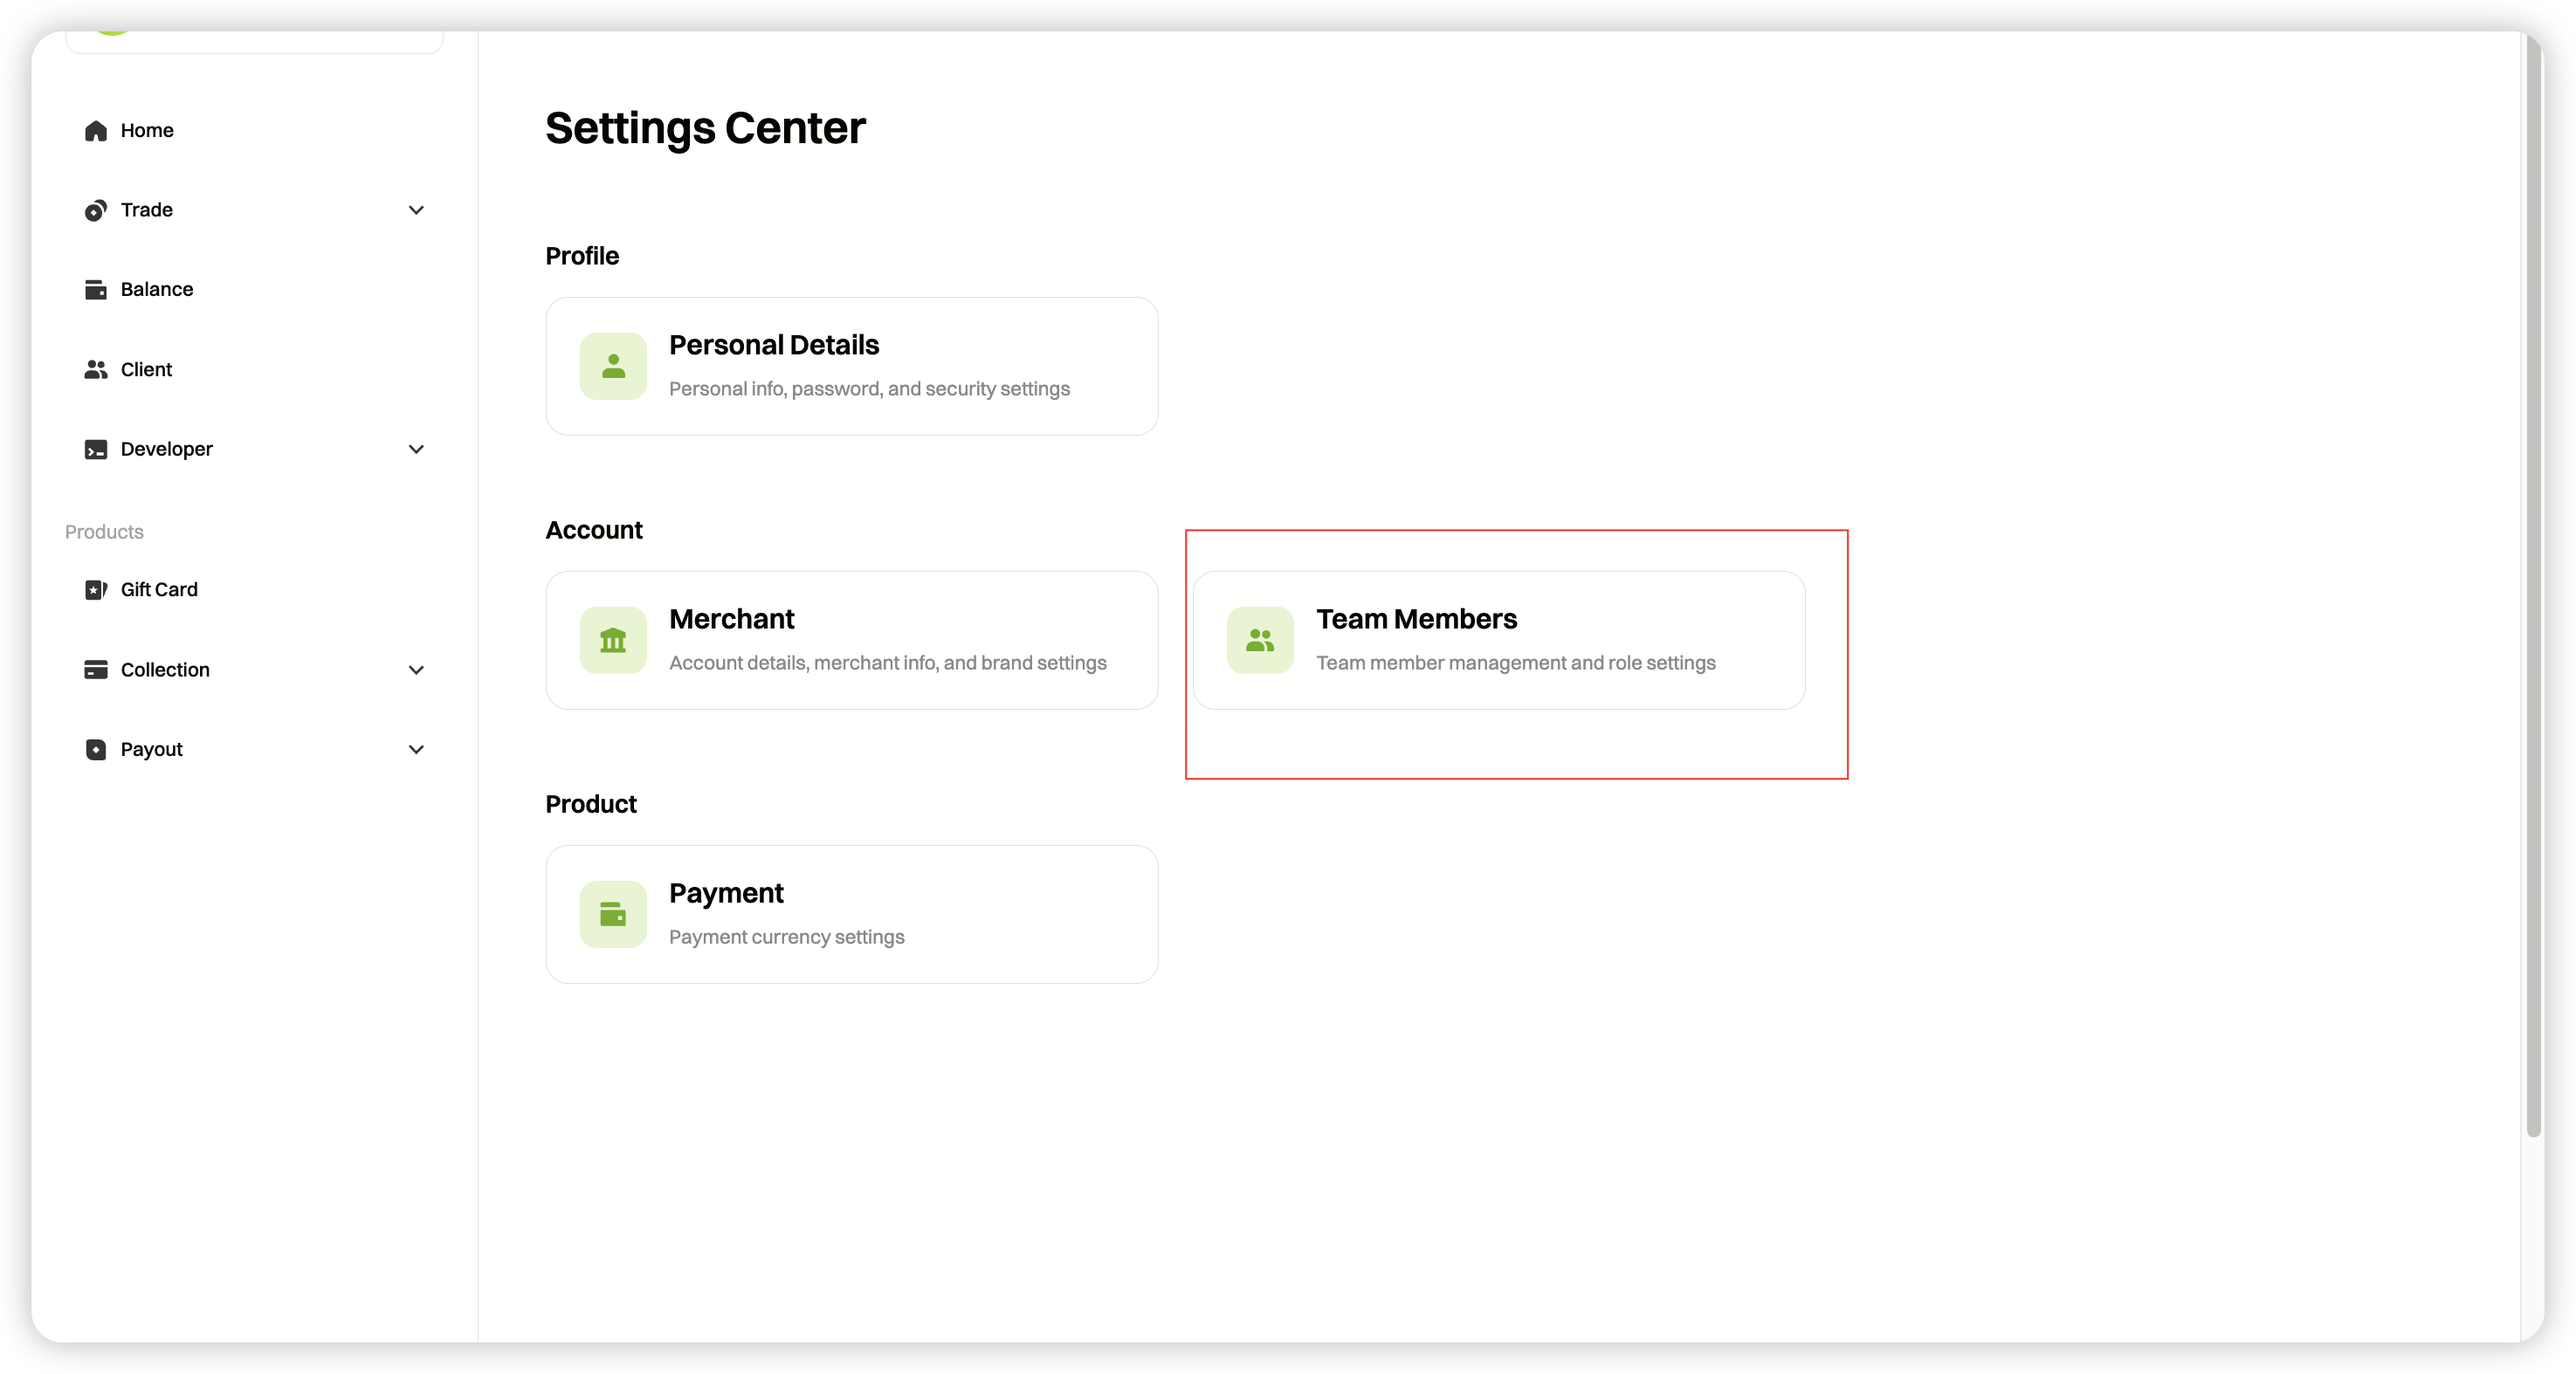
Task: Open the Balance page from sidebar
Action: coord(157,290)
